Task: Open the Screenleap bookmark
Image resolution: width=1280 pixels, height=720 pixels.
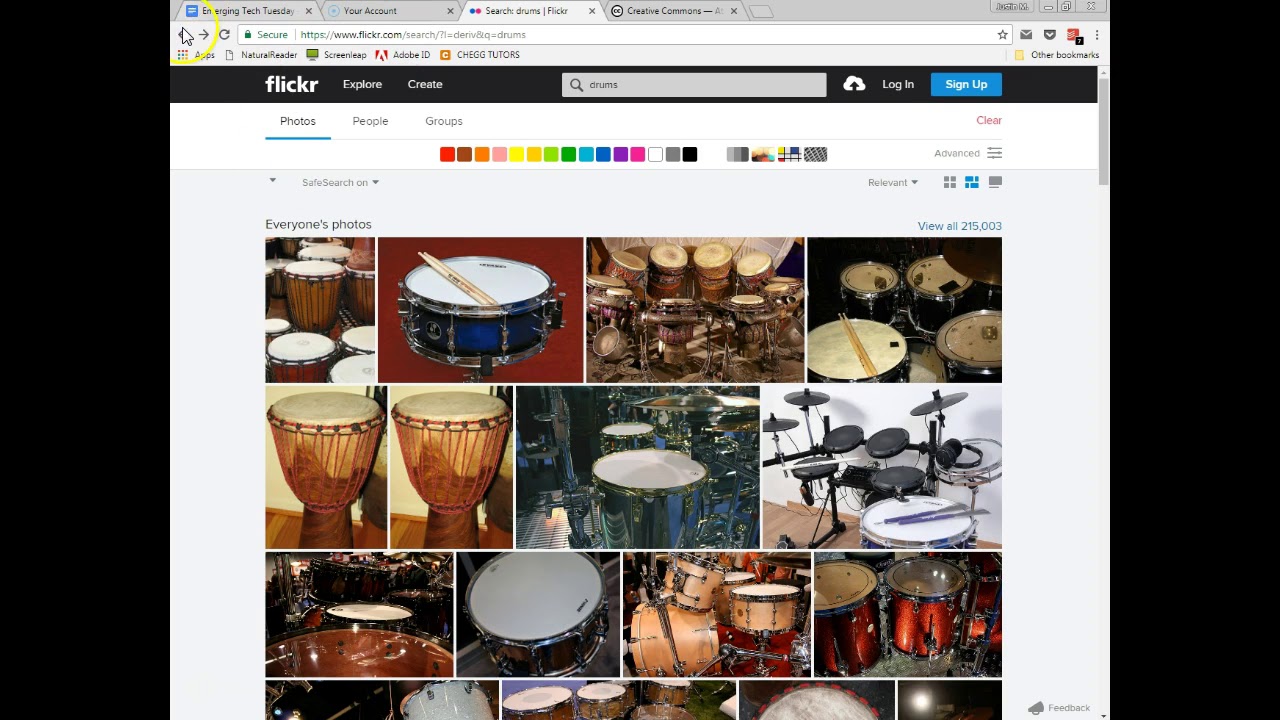Action: pyautogui.click(x=337, y=55)
